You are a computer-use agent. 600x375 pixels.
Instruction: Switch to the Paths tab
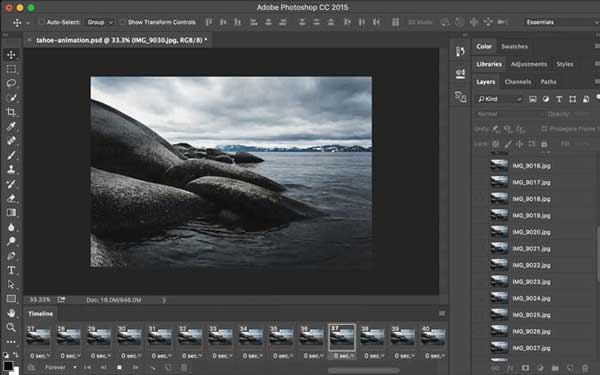[548, 82]
